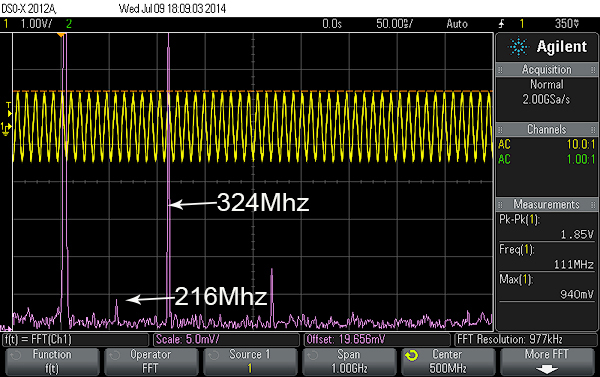
Task: Click channel 1 1.00V/ scale indicator
Action: coord(36,24)
